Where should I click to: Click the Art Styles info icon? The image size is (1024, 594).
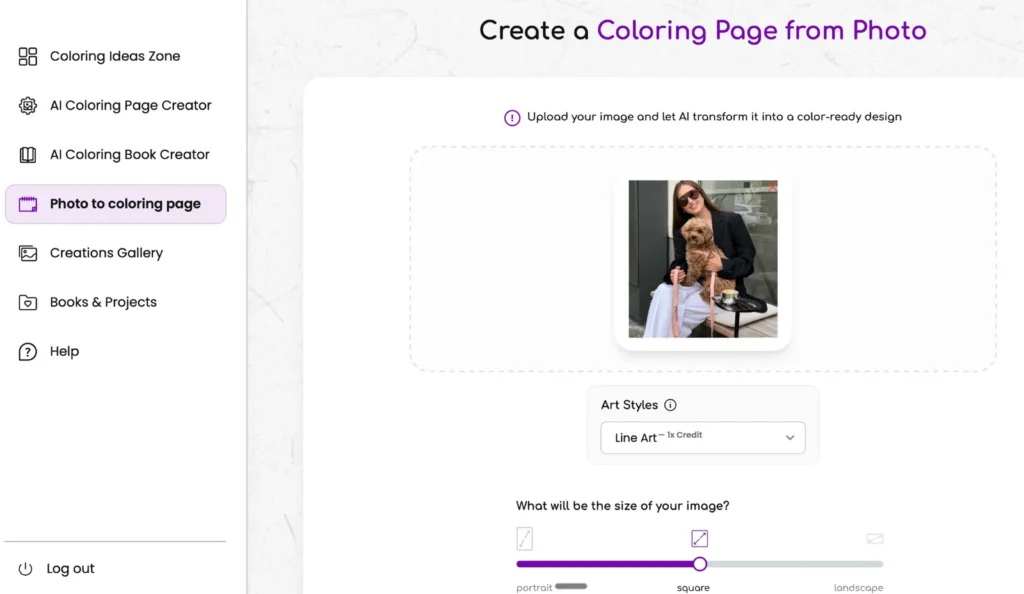click(670, 405)
